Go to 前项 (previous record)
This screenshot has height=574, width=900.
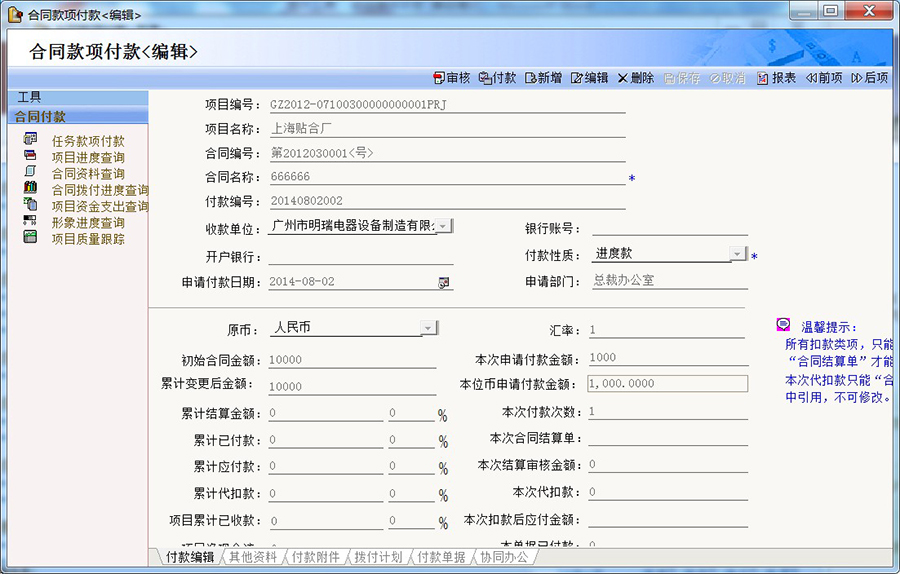click(x=823, y=78)
